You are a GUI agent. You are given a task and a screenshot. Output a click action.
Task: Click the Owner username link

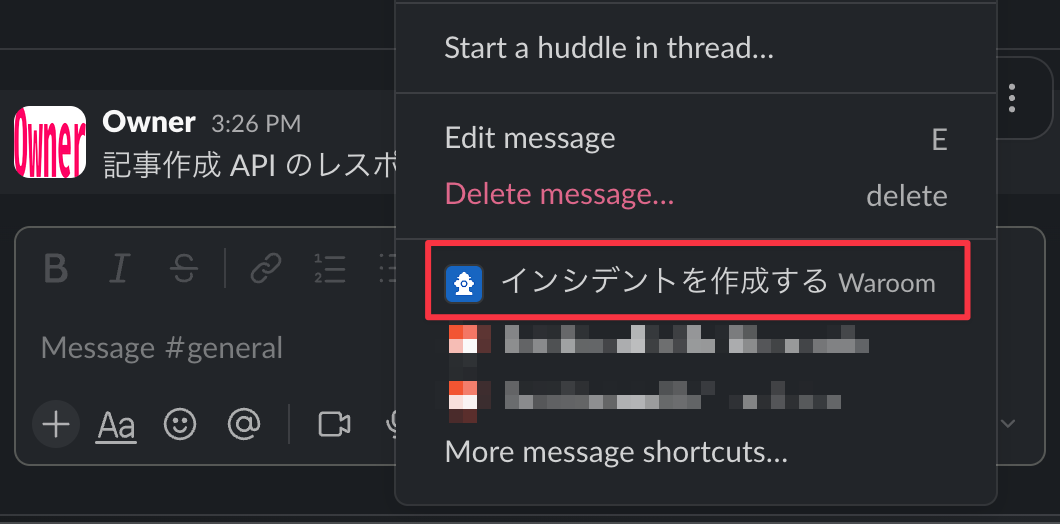(x=149, y=122)
